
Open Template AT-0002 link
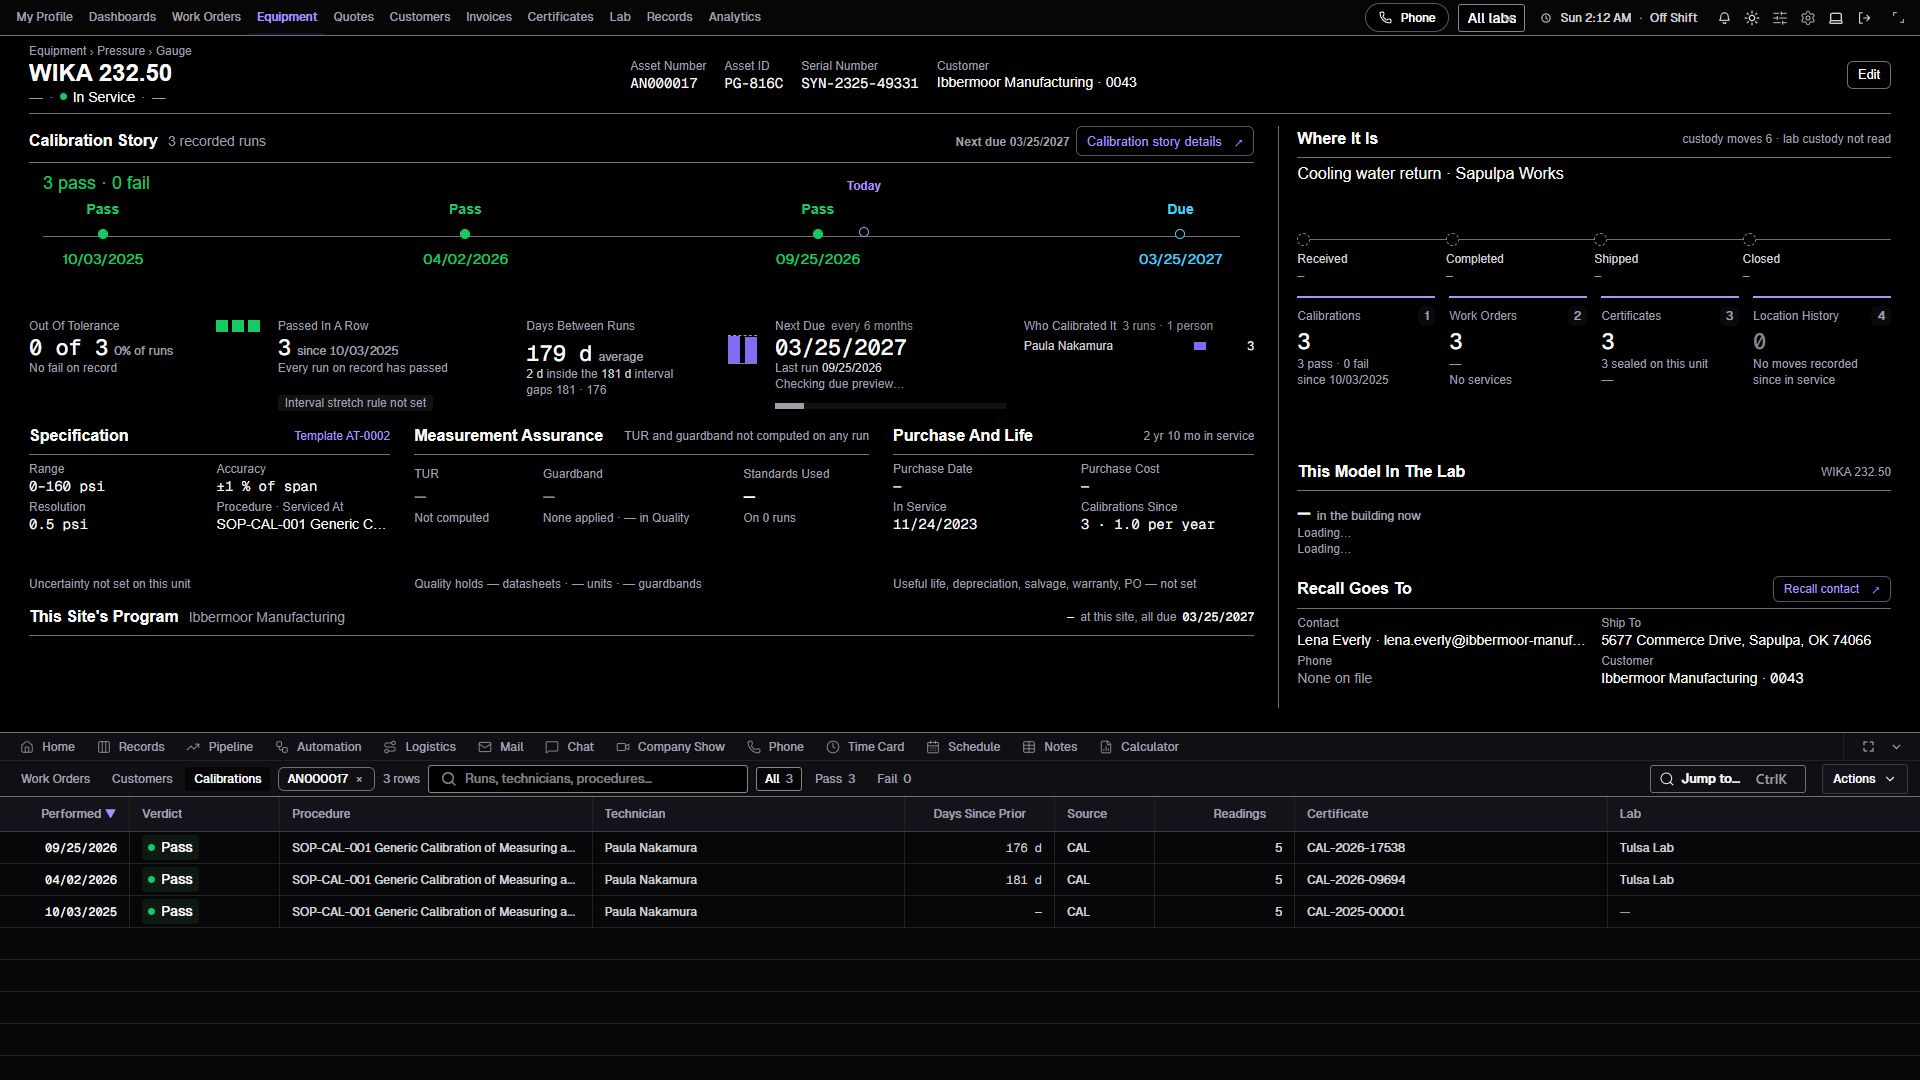[342, 436]
